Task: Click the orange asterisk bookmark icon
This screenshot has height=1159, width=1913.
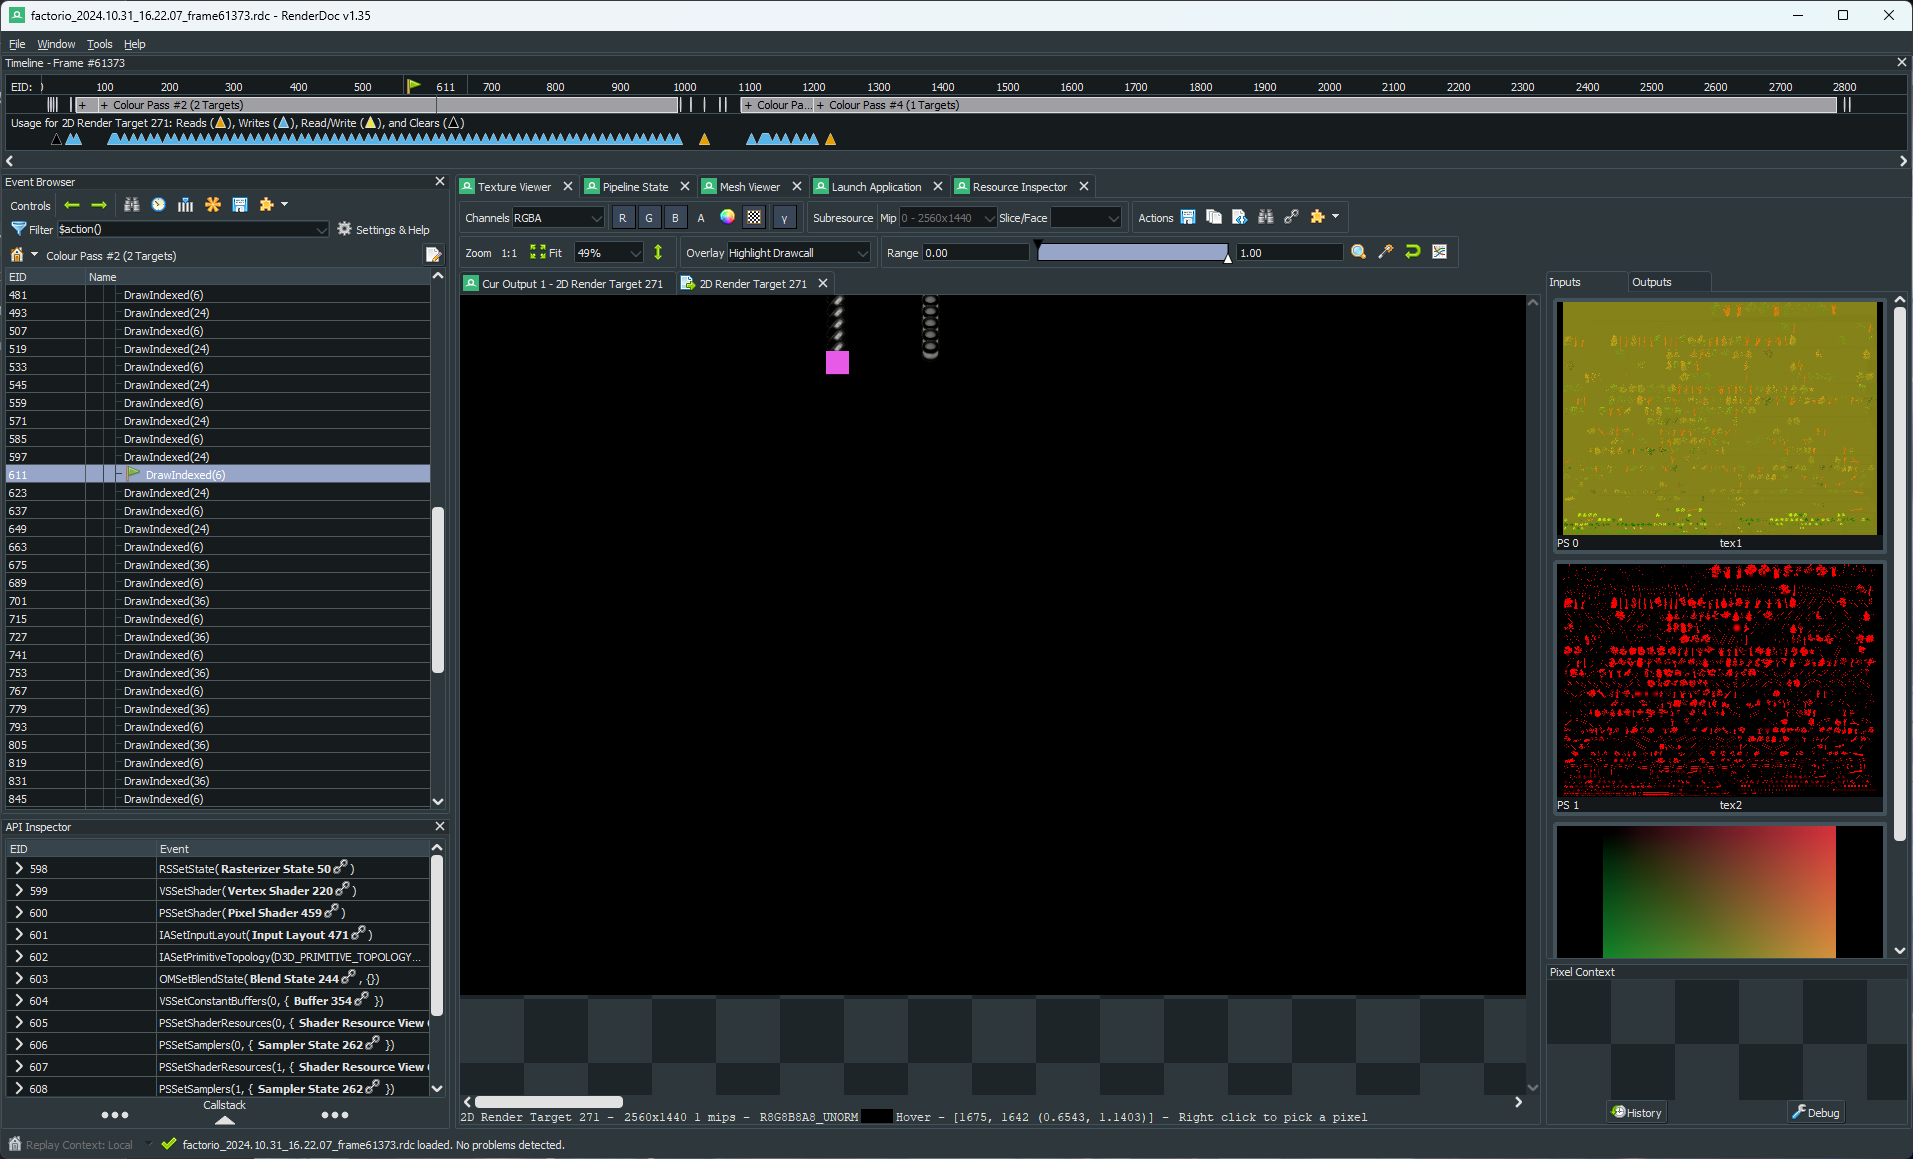Action: (212, 205)
